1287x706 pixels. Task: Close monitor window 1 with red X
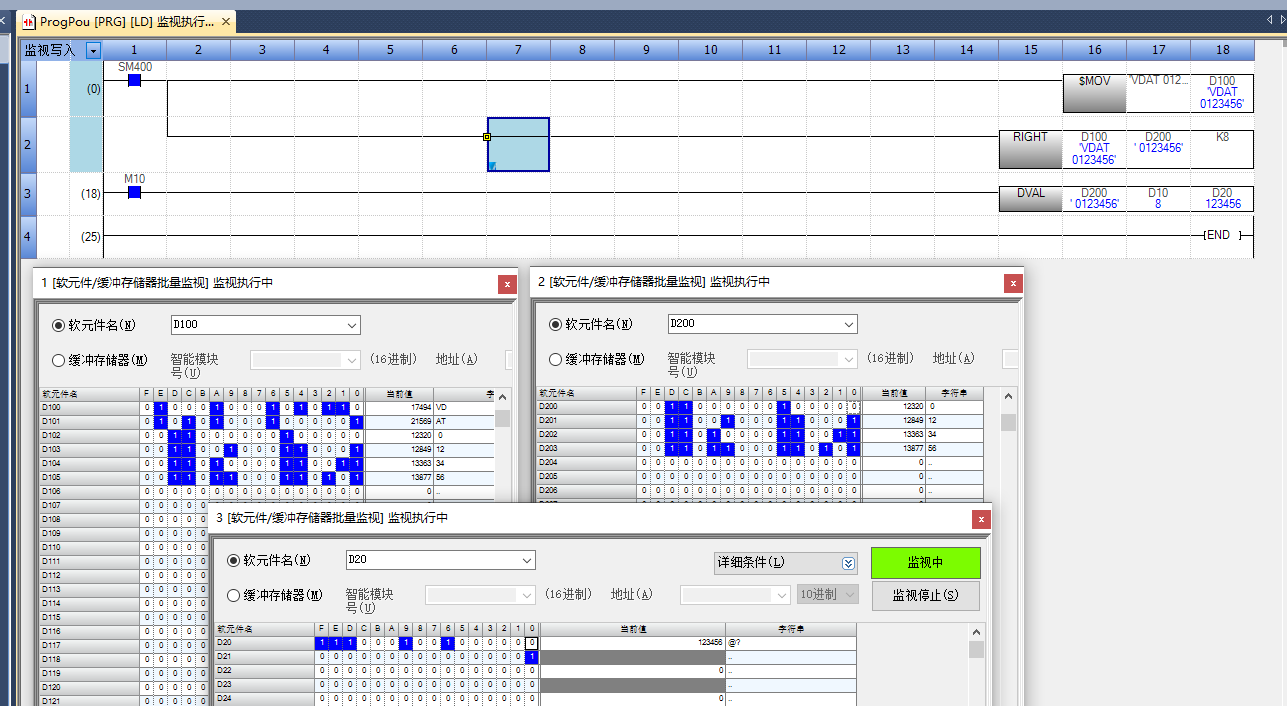[x=507, y=284]
